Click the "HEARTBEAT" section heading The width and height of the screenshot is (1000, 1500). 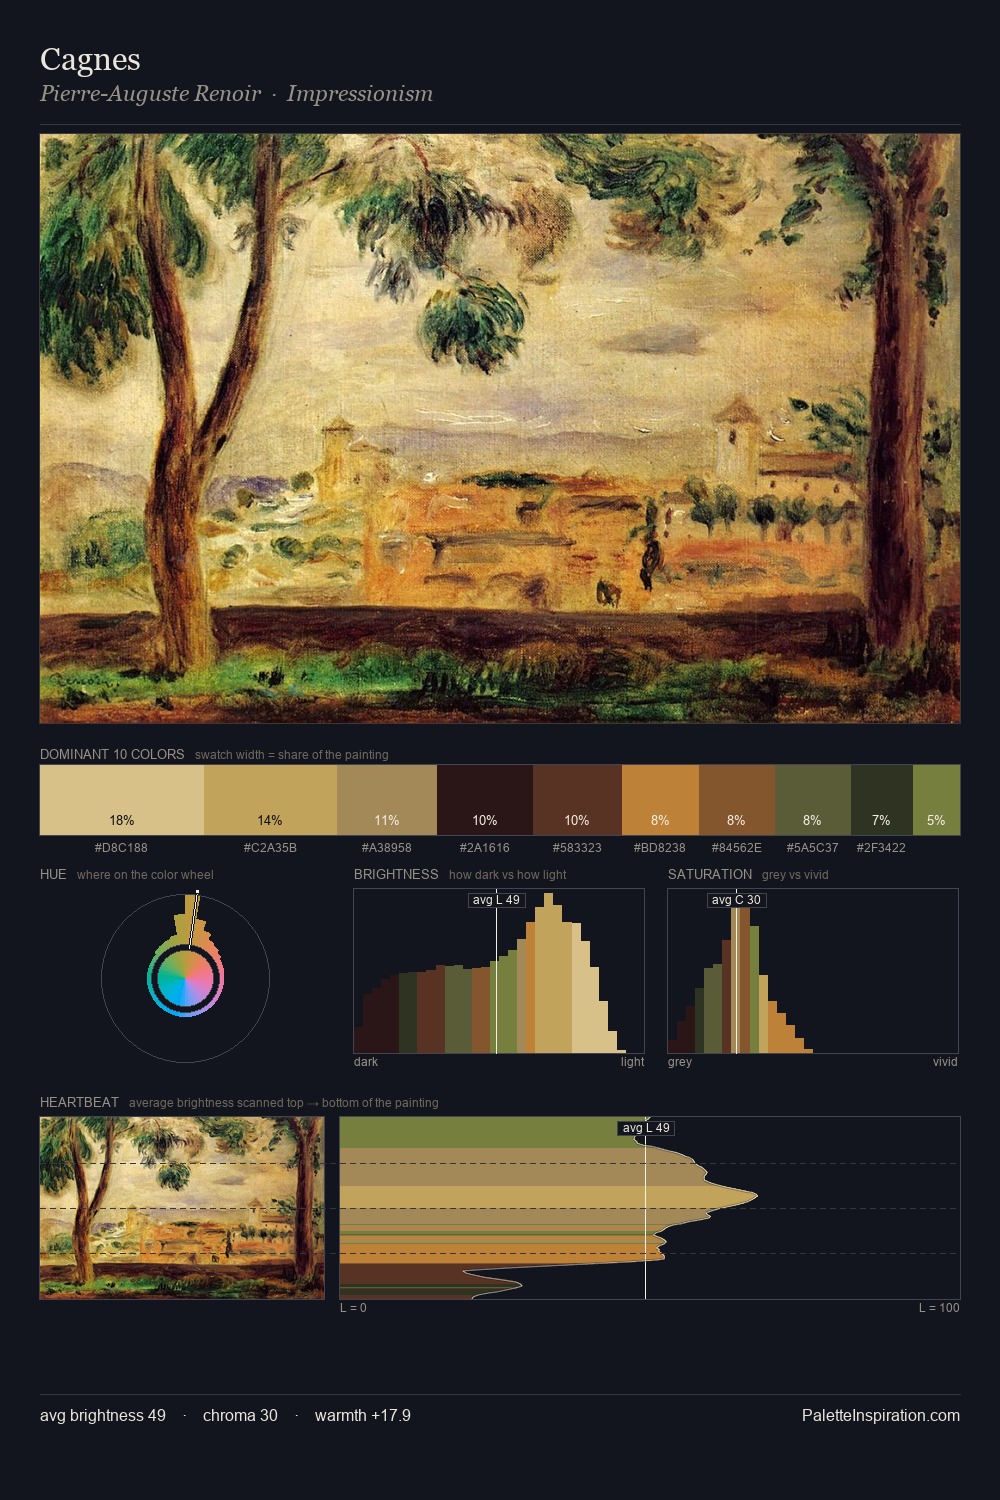(x=79, y=1102)
